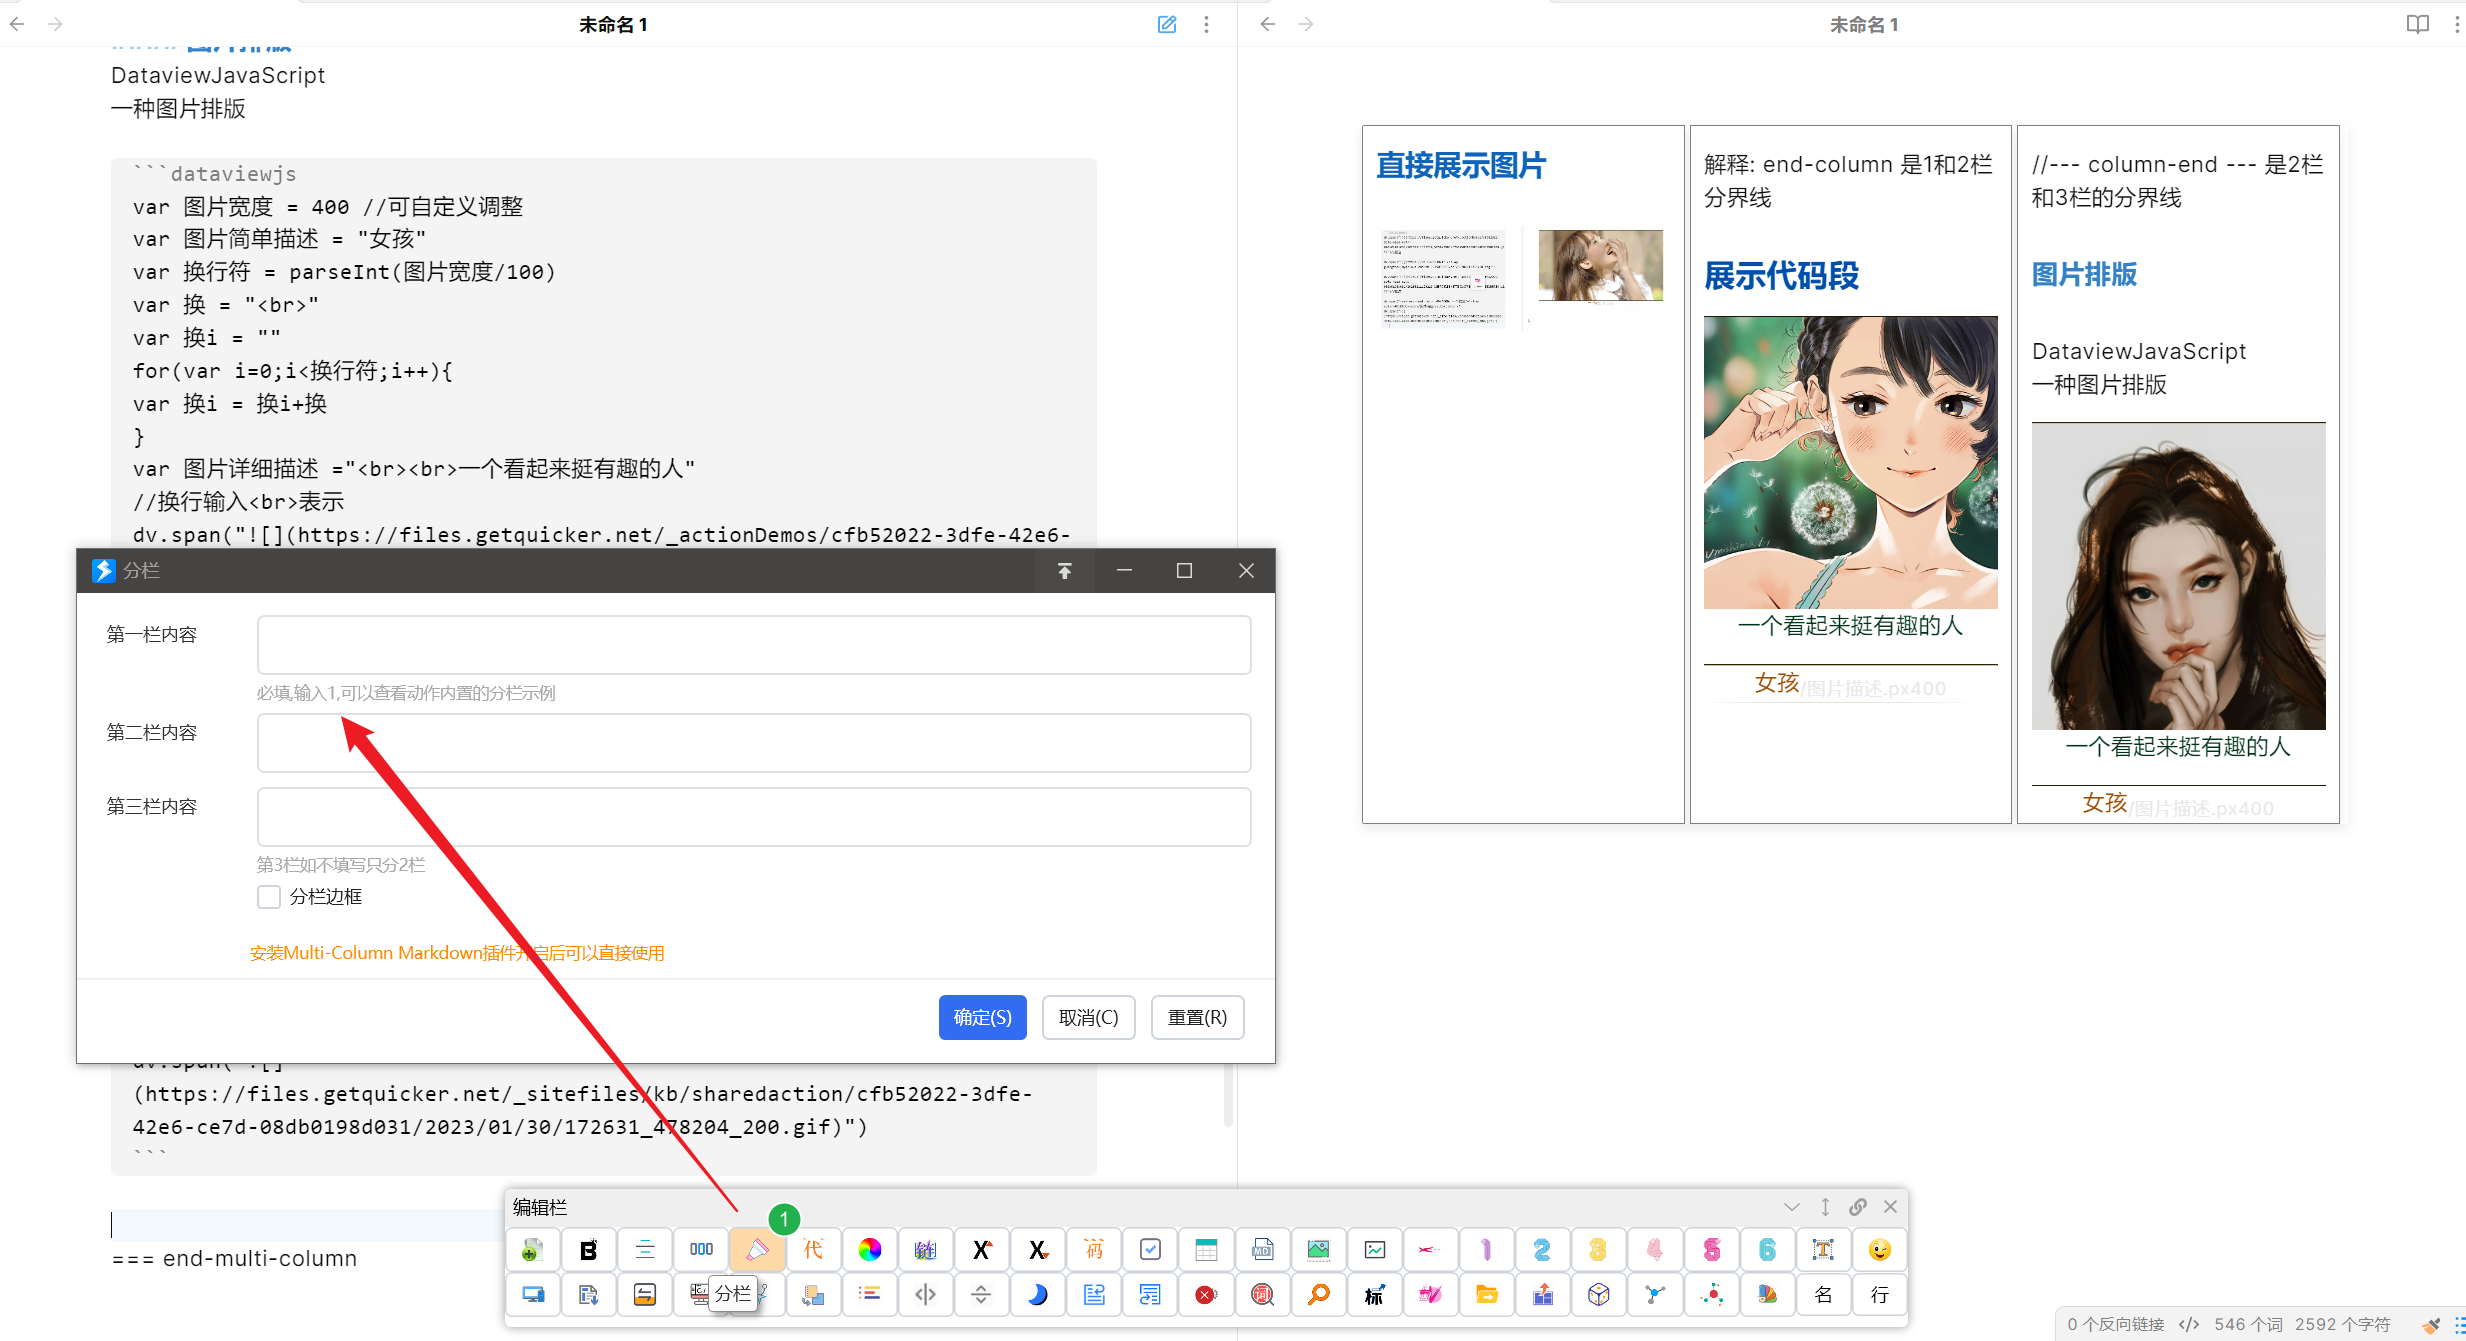Apply heading level 4 with pink 4 icon
The height and width of the screenshot is (1341, 2466).
point(1655,1250)
